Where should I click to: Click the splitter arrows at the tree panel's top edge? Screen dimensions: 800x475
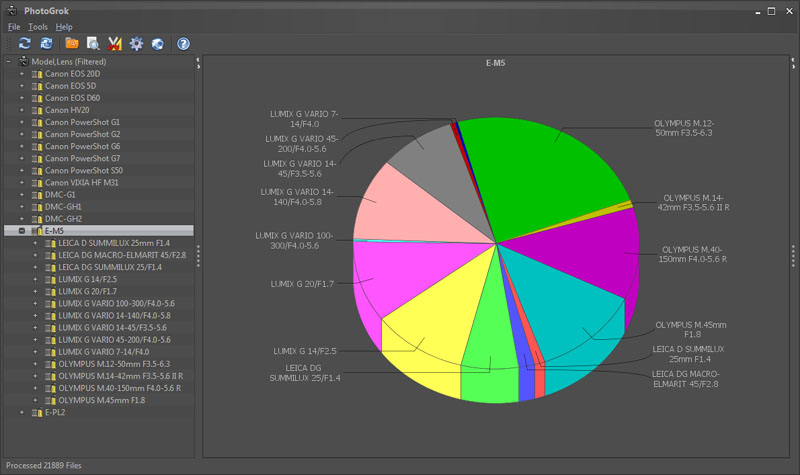pos(198,63)
